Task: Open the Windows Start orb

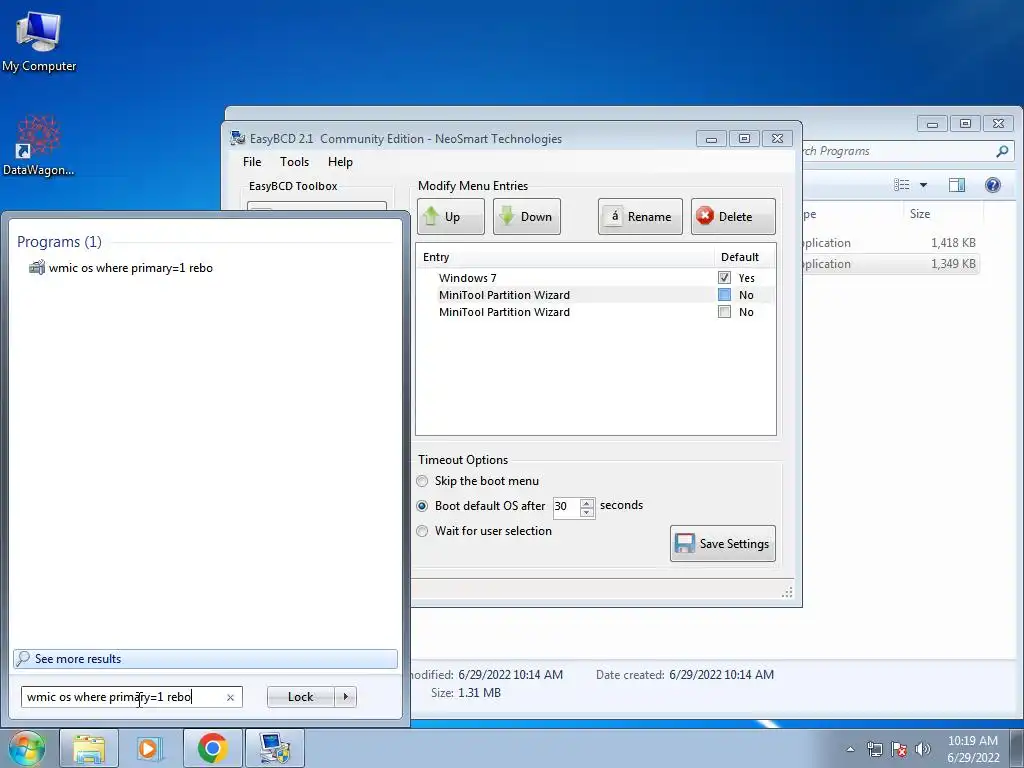Action: click(x=26, y=748)
